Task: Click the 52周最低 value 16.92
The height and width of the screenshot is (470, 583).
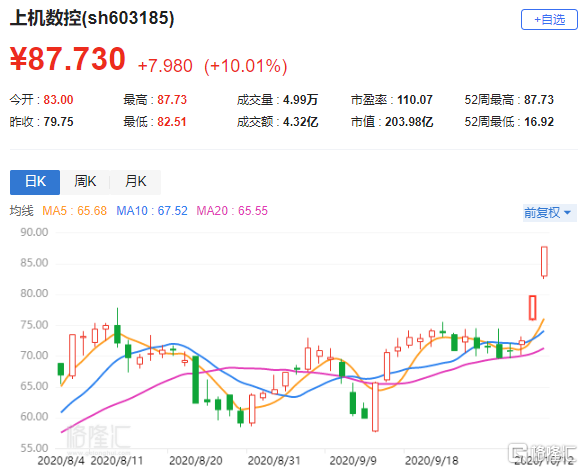Action: click(x=539, y=122)
